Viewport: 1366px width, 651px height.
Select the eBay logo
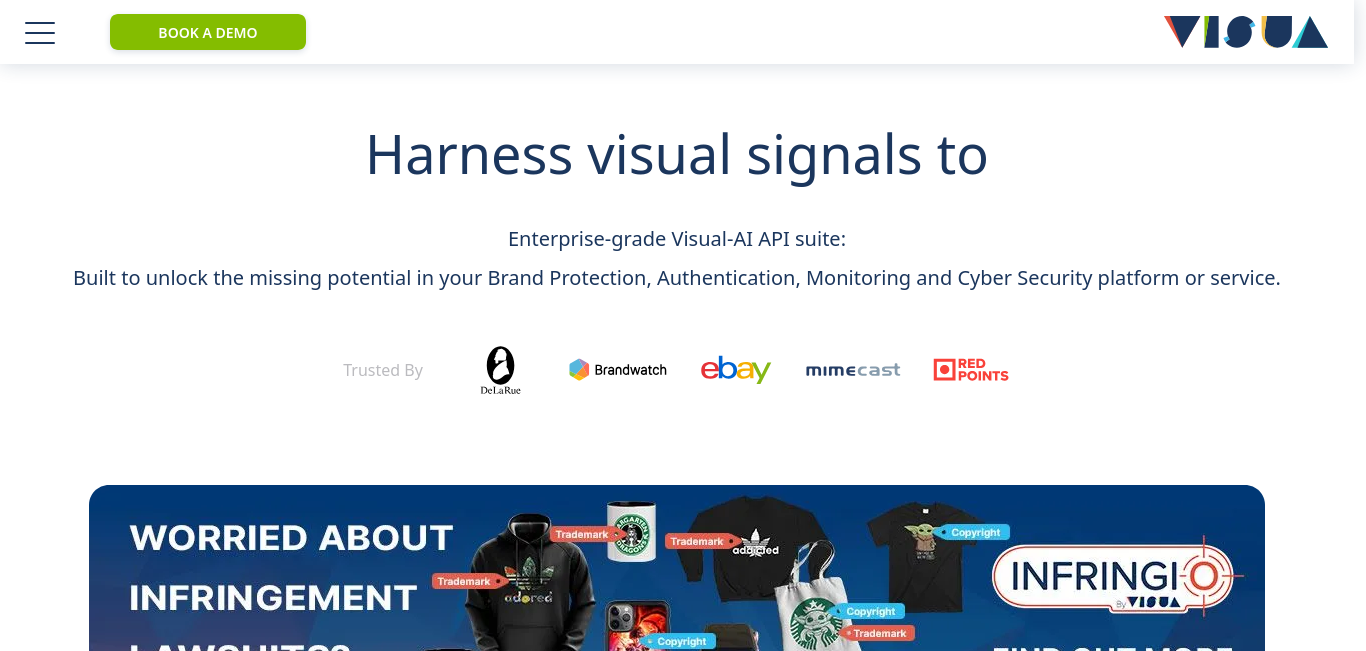pyautogui.click(x=736, y=369)
